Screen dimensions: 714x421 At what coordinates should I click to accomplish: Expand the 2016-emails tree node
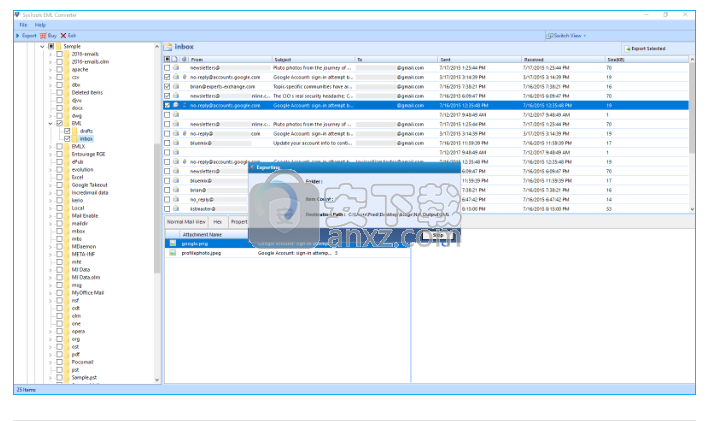point(51,54)
